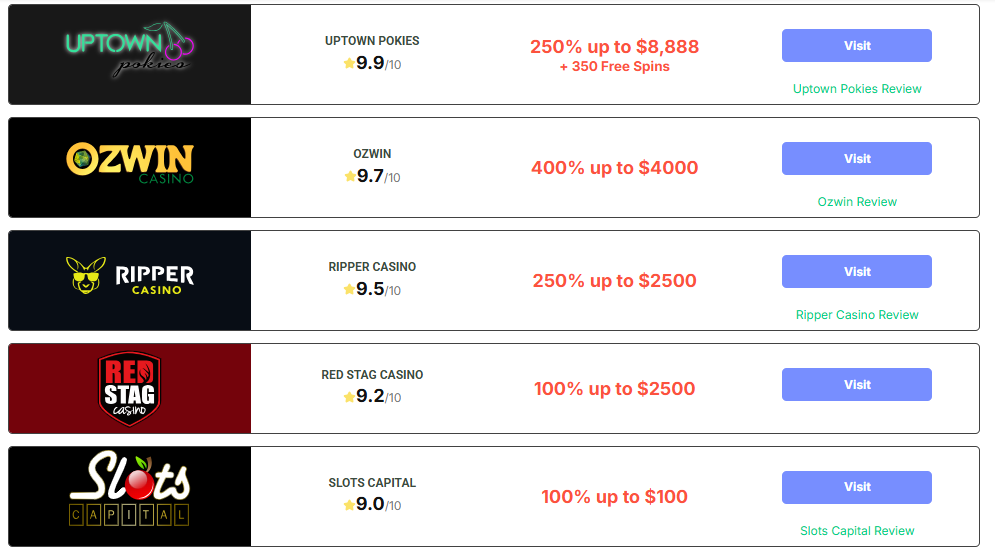Viewport: 995px width, 555px height.
Task: Click the star beside Red Stag 9.2 rating
Action: [x=349, y=396]
